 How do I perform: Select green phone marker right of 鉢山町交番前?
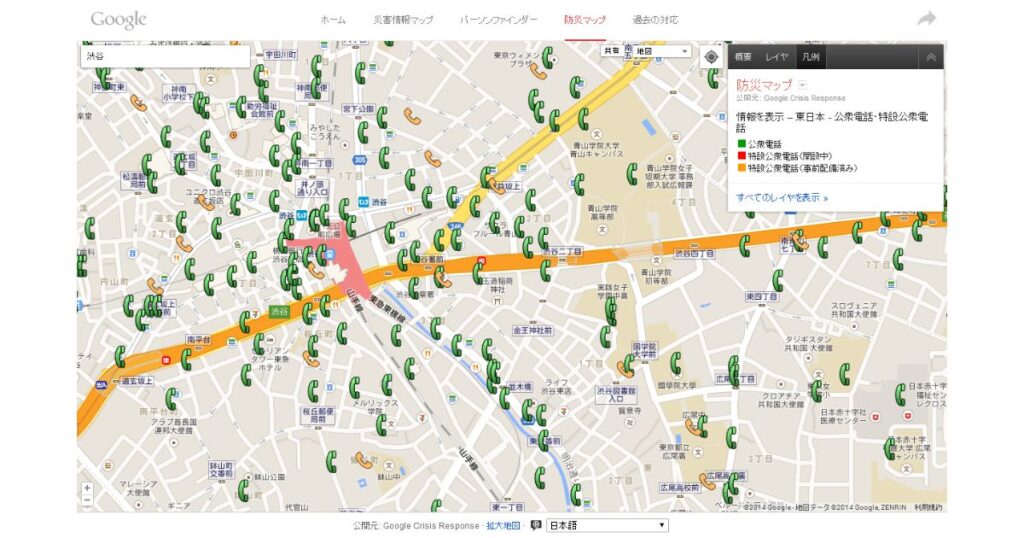click(244, 489)
